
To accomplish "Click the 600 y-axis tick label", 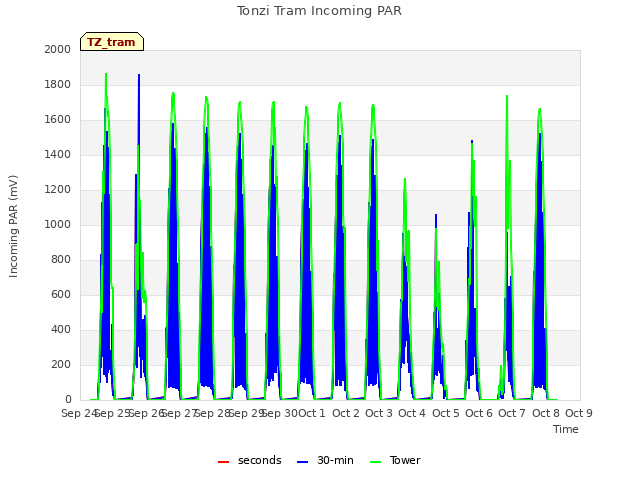I will coord(61,295).
